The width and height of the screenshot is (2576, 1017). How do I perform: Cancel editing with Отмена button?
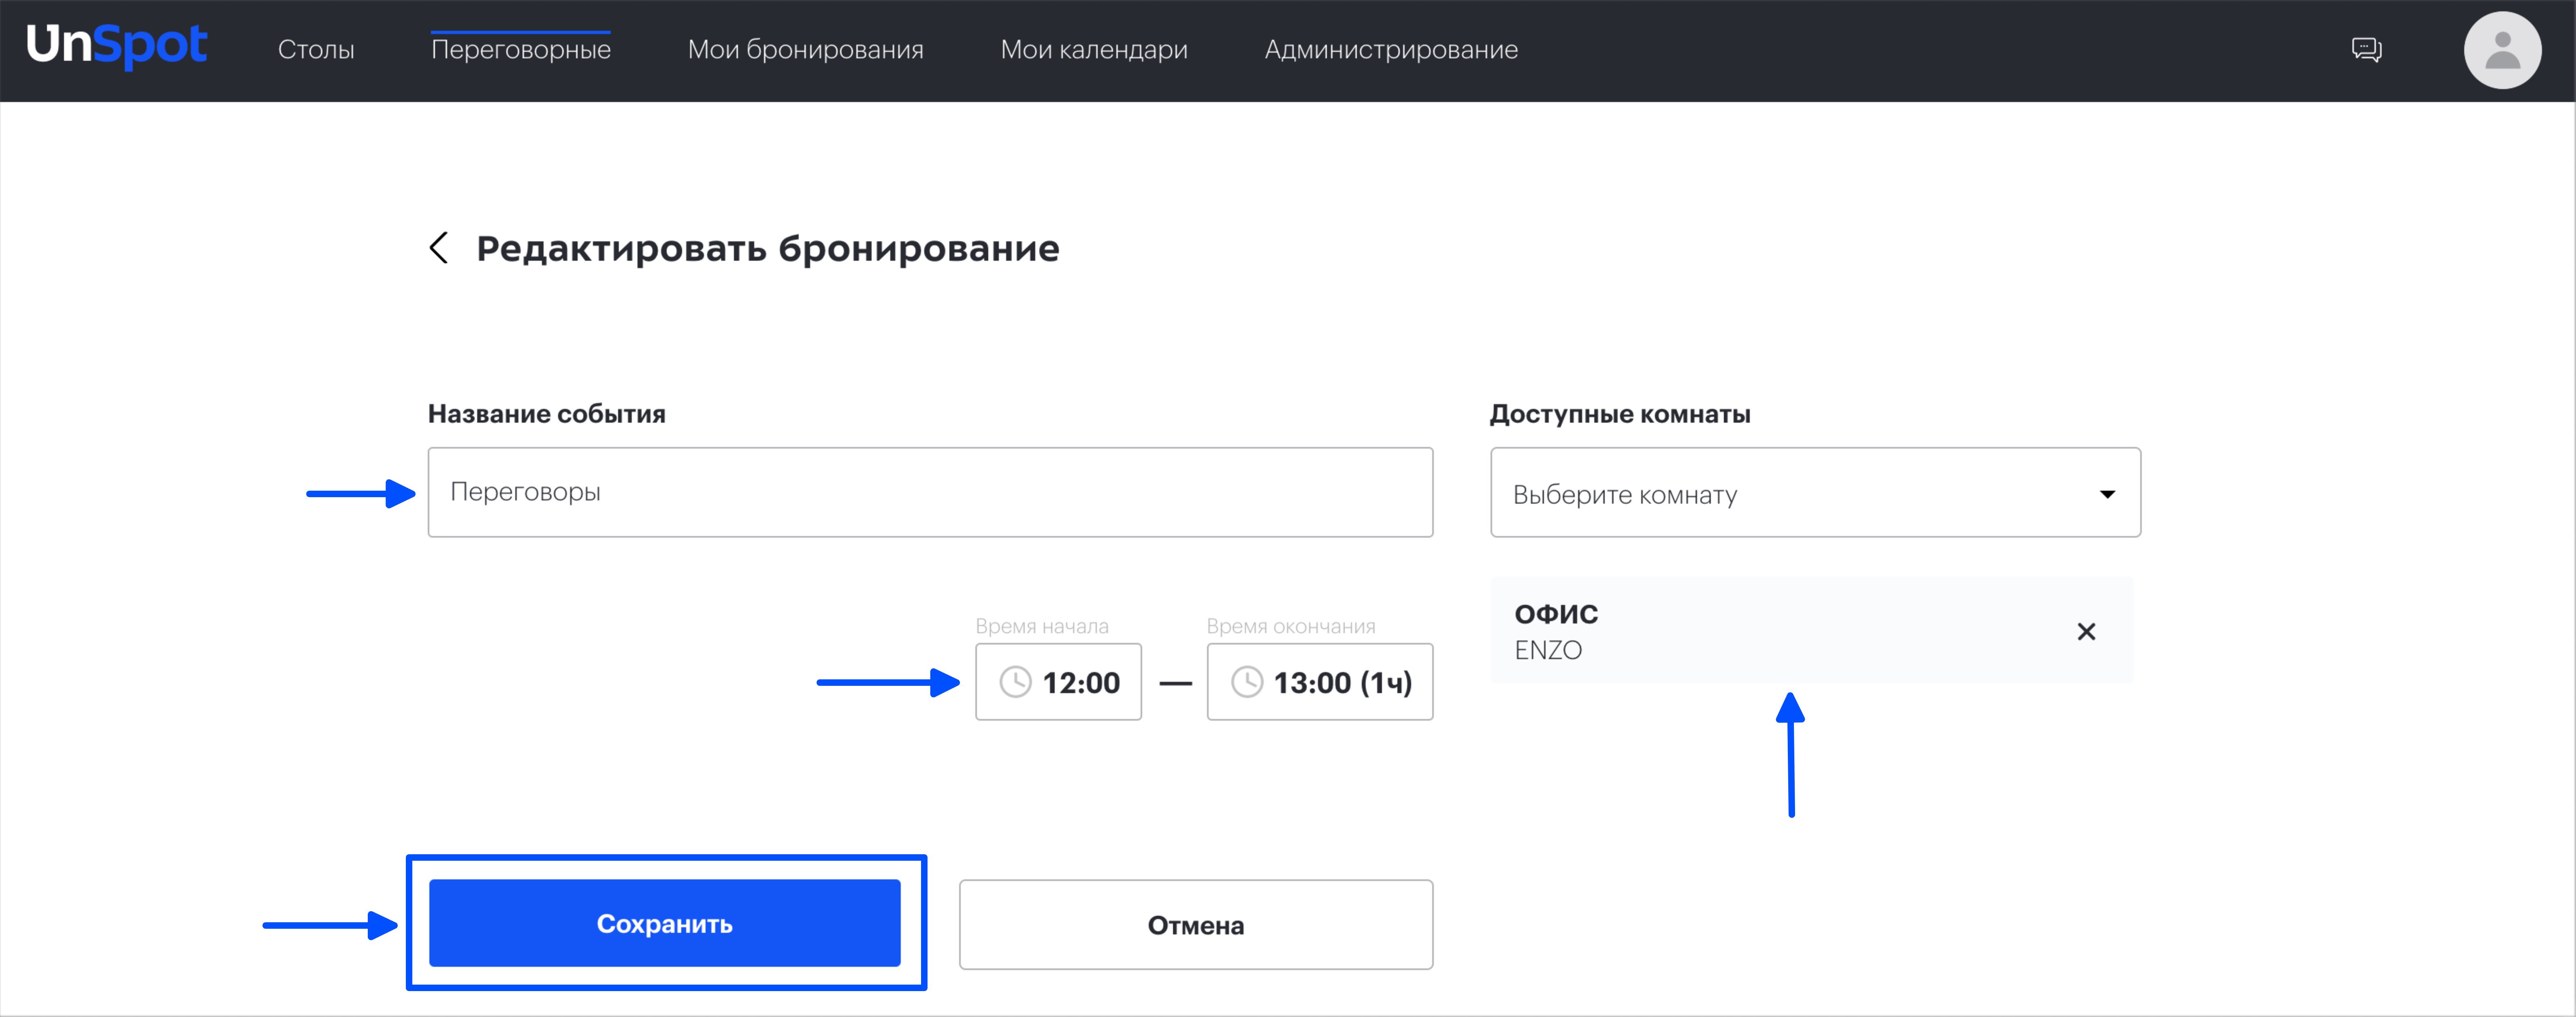[x=1196, y=925]
